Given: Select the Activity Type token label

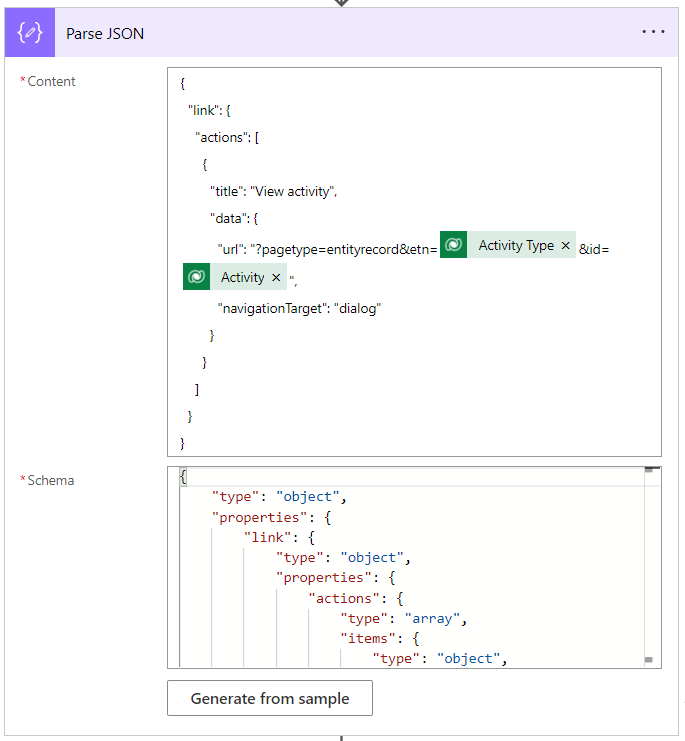Looking at the screenshot, I should (516, 245).
